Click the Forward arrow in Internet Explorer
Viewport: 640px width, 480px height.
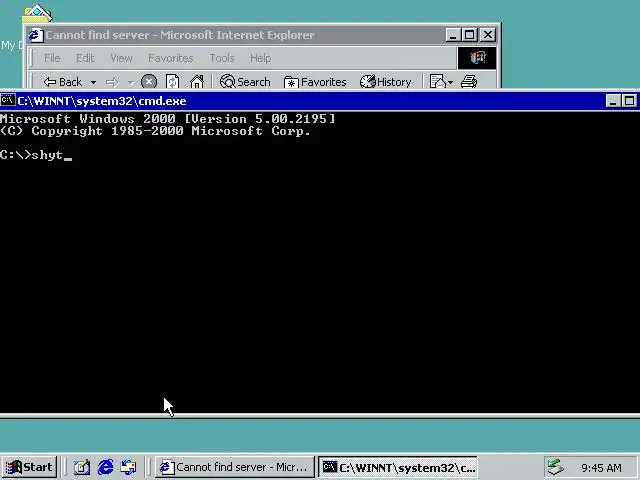click(x=112, y=82)
